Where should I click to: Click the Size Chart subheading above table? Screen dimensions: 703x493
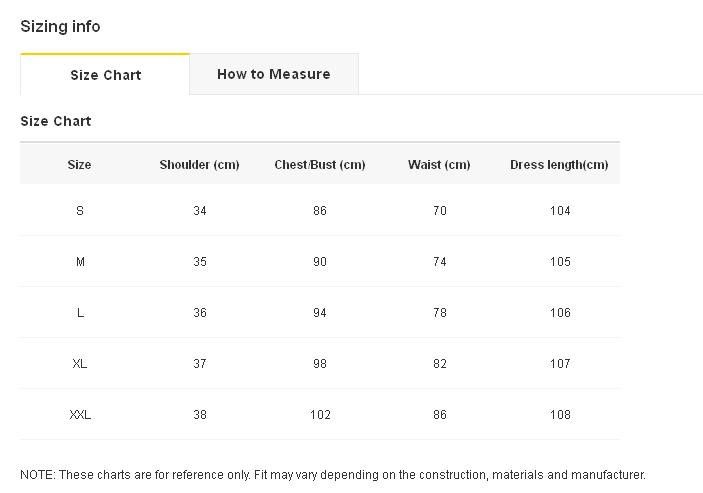pos(56,121)
